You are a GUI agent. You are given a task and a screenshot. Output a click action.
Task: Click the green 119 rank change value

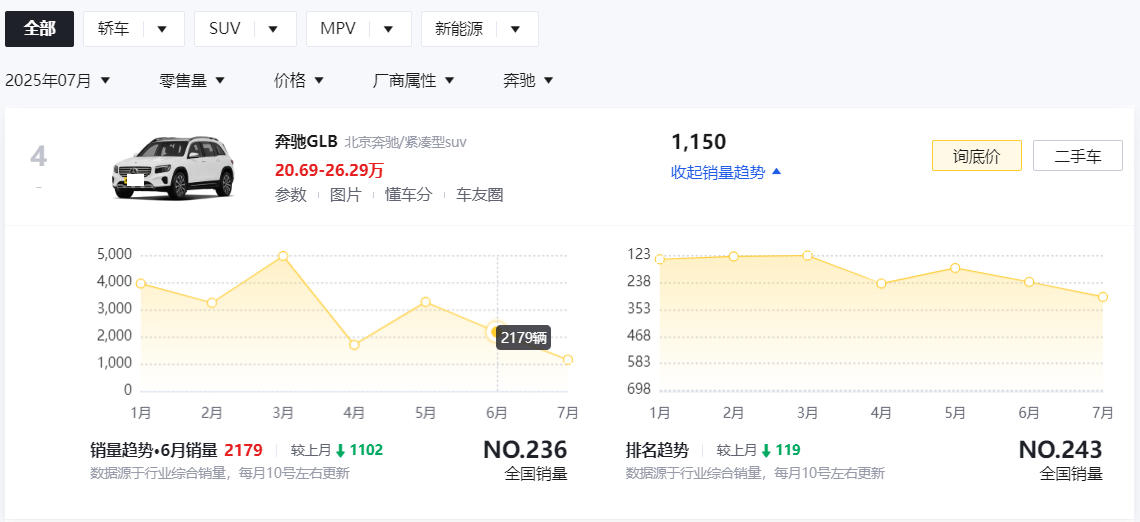tap(788, 450)
